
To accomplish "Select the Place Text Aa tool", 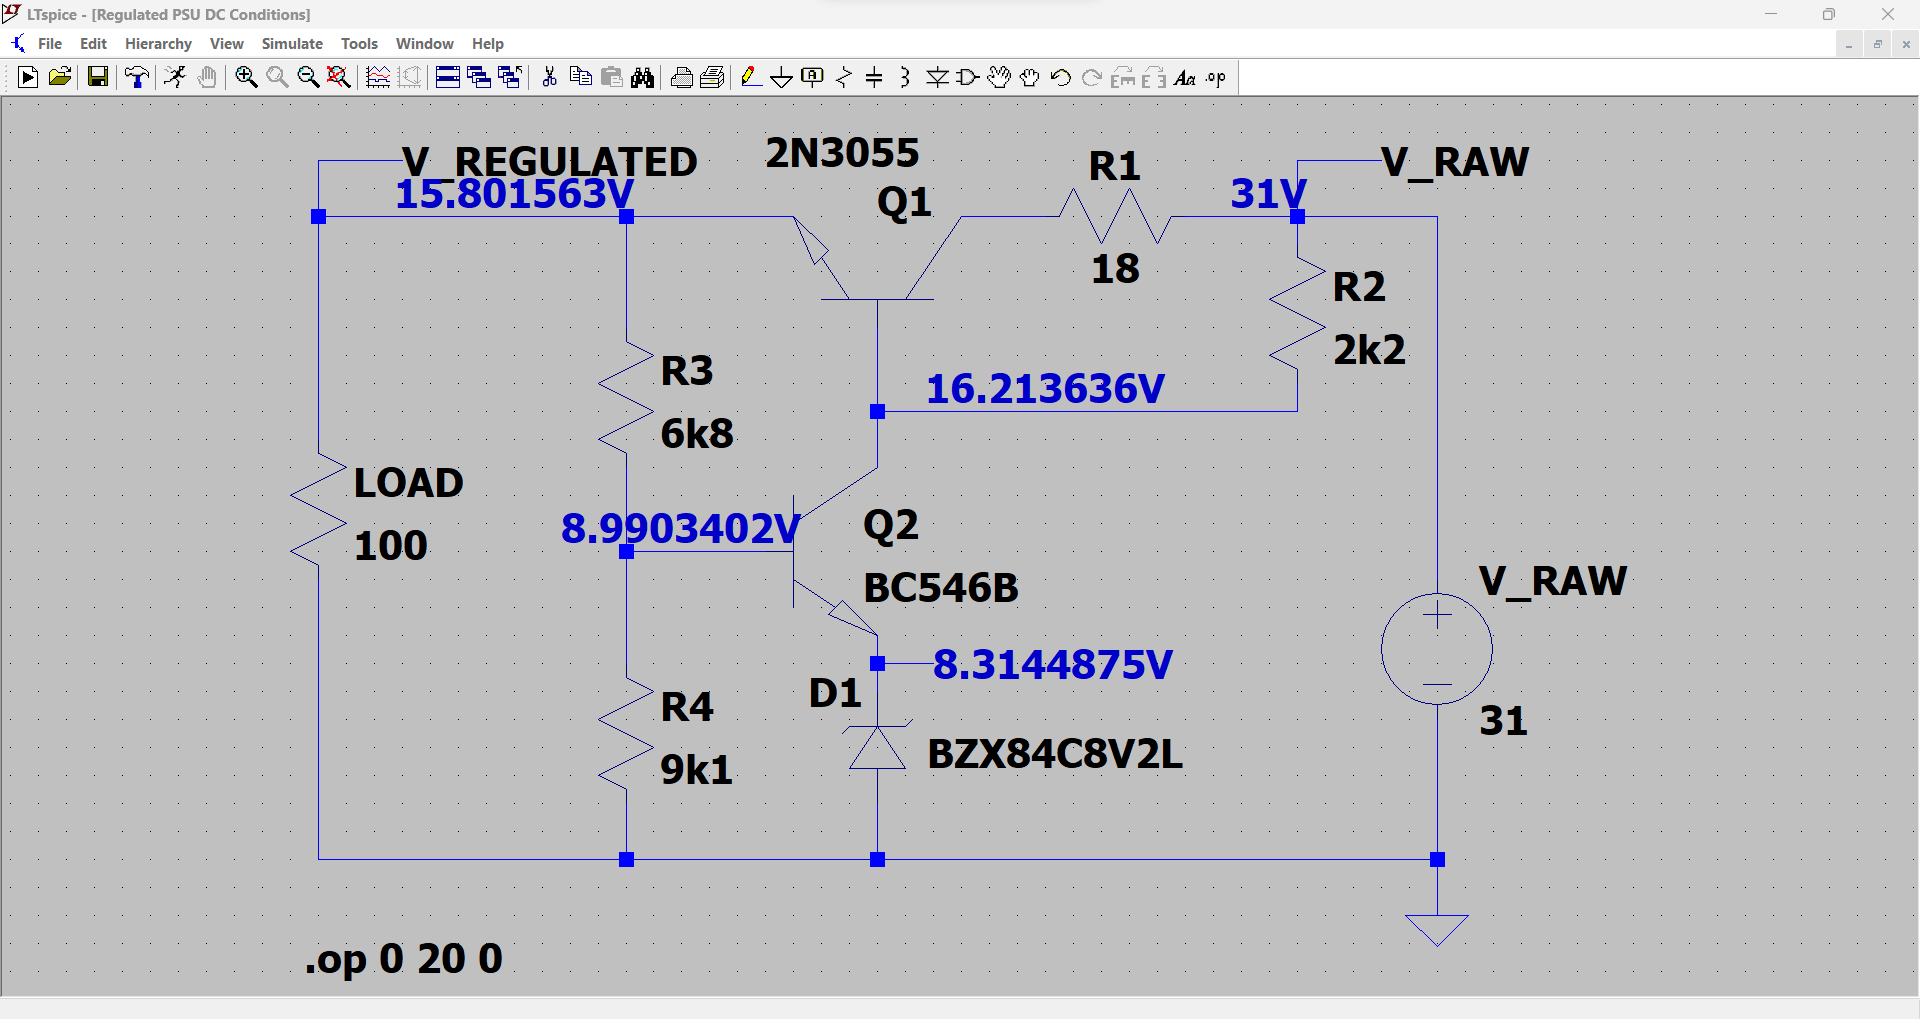I will pyautogui.click(x=1185, y=77).
